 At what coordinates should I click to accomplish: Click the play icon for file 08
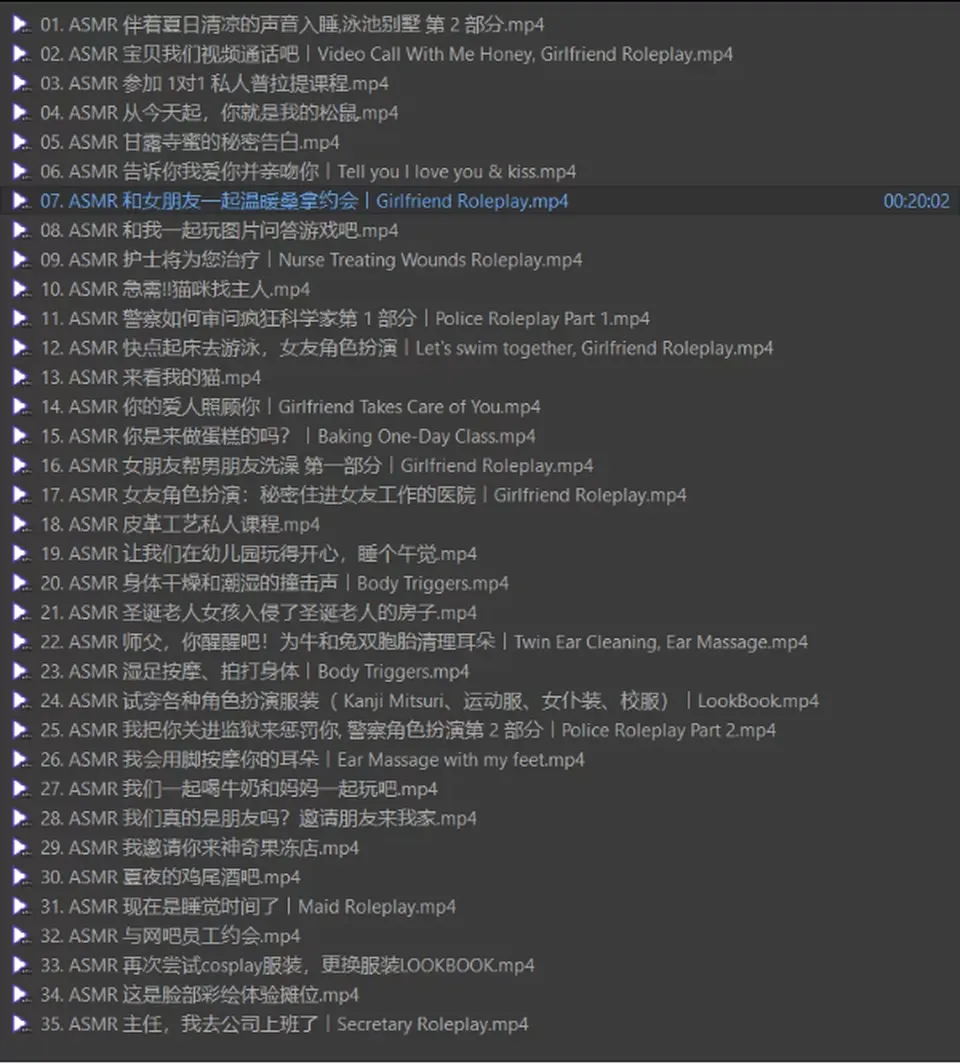pos(22,231)
